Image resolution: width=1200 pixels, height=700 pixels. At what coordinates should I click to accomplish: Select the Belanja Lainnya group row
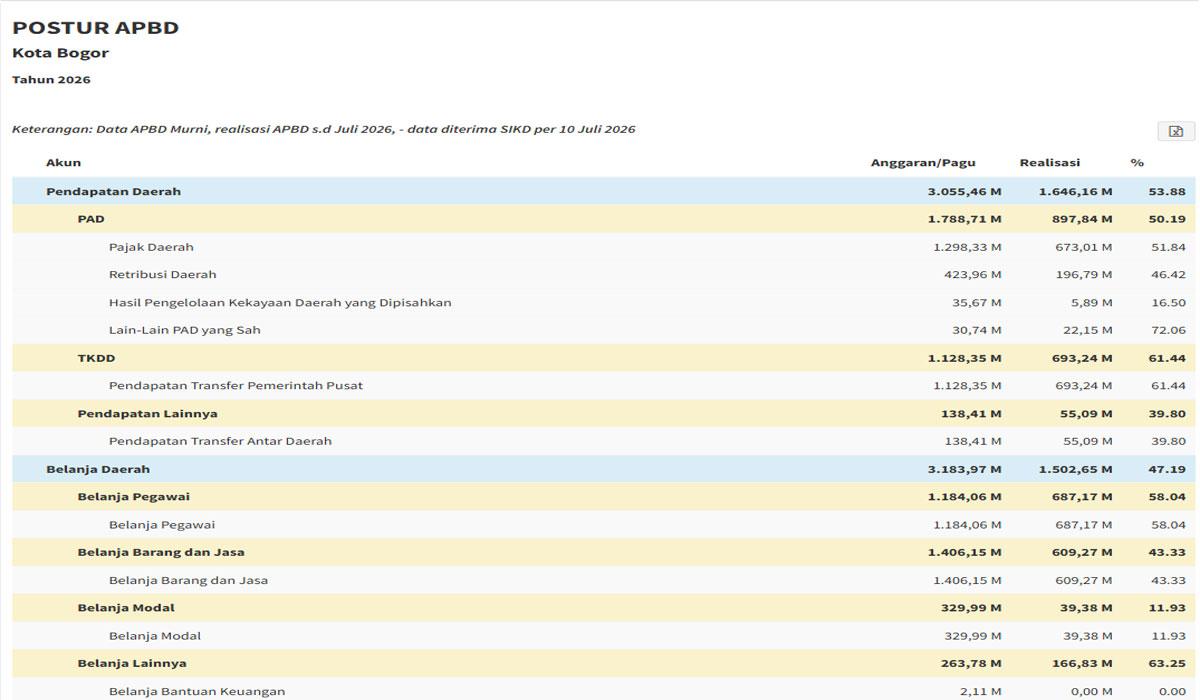pos(604,663)
